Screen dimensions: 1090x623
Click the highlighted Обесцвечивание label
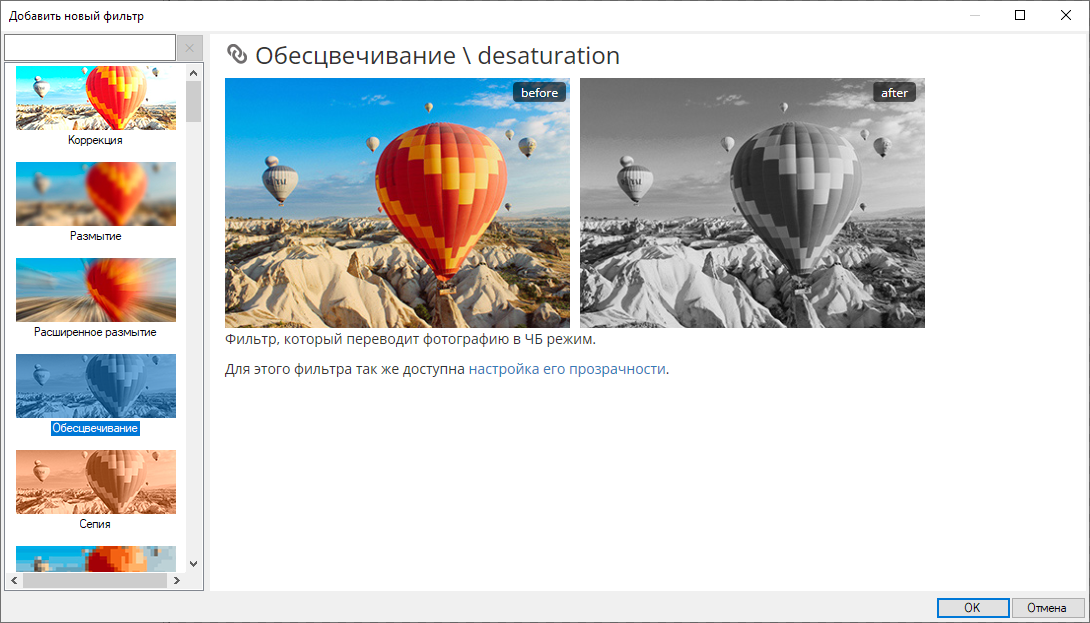pyautogui.click(x=95, y=428)
